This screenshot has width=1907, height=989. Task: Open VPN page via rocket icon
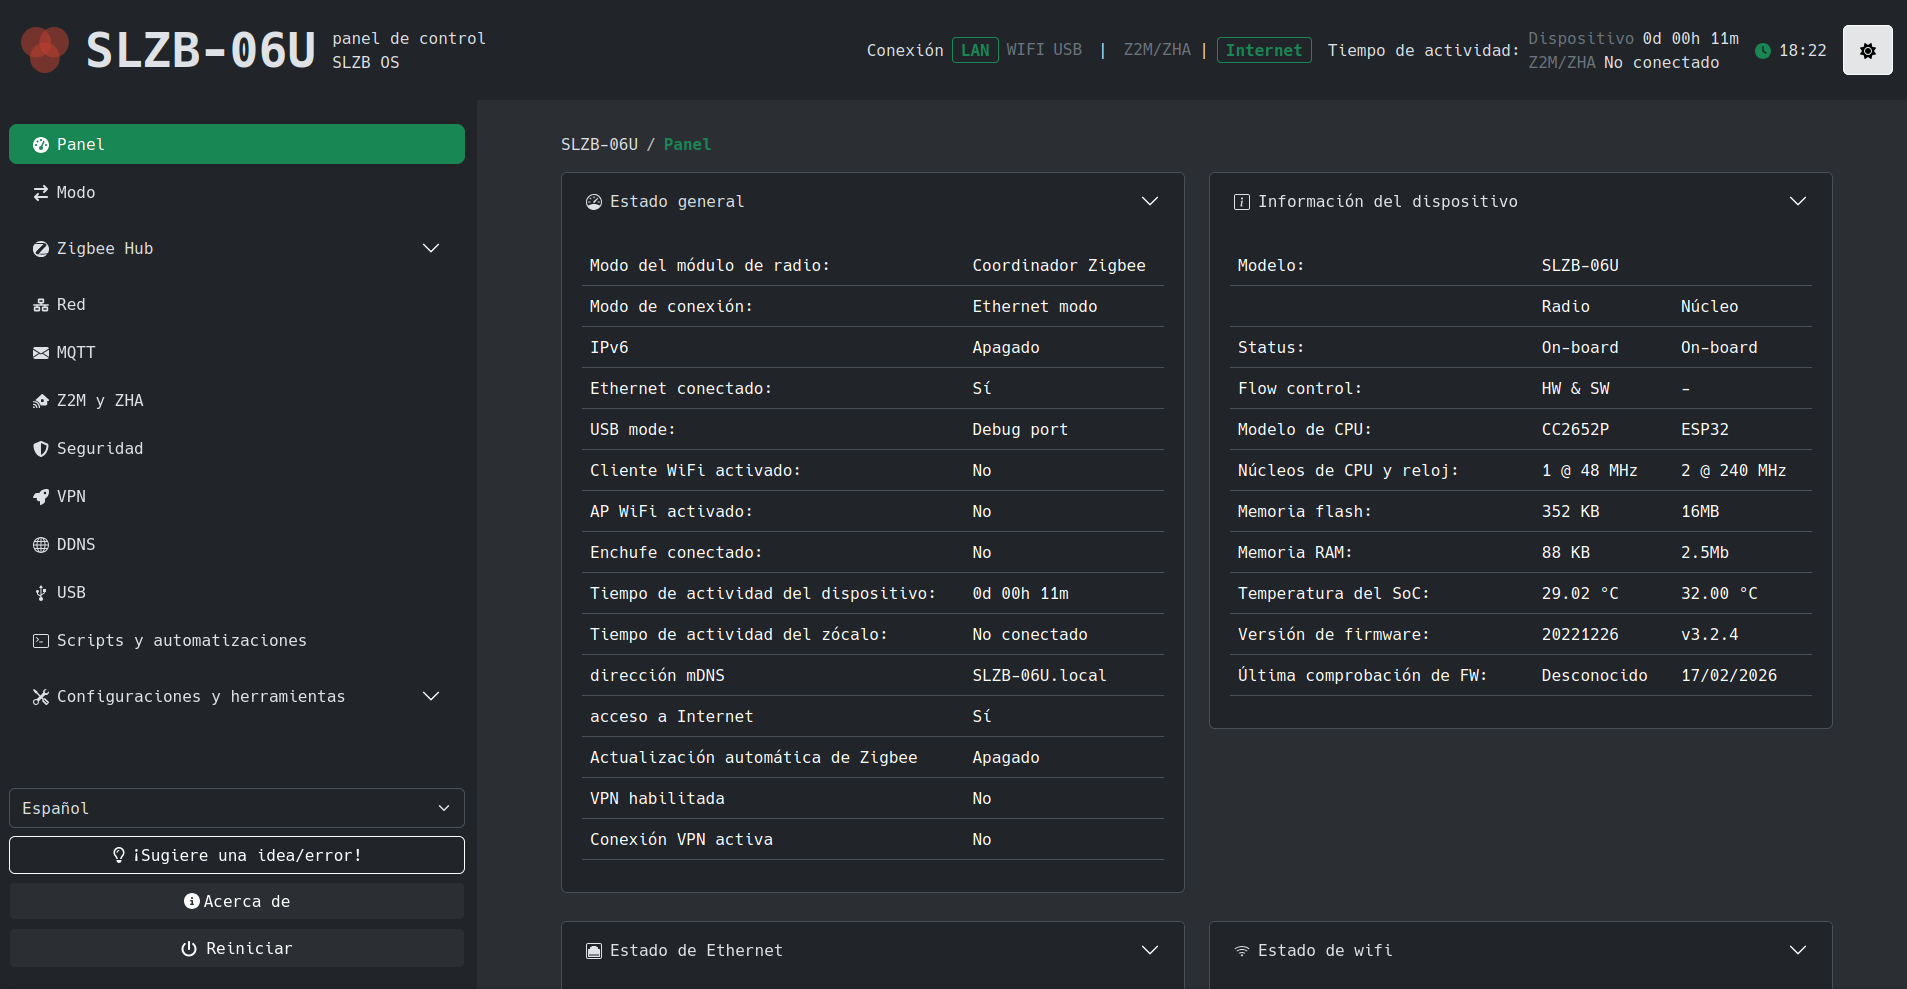point(41,497)
